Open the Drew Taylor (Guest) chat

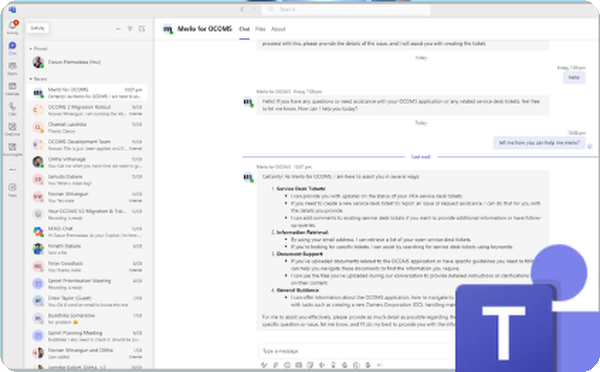87,301
